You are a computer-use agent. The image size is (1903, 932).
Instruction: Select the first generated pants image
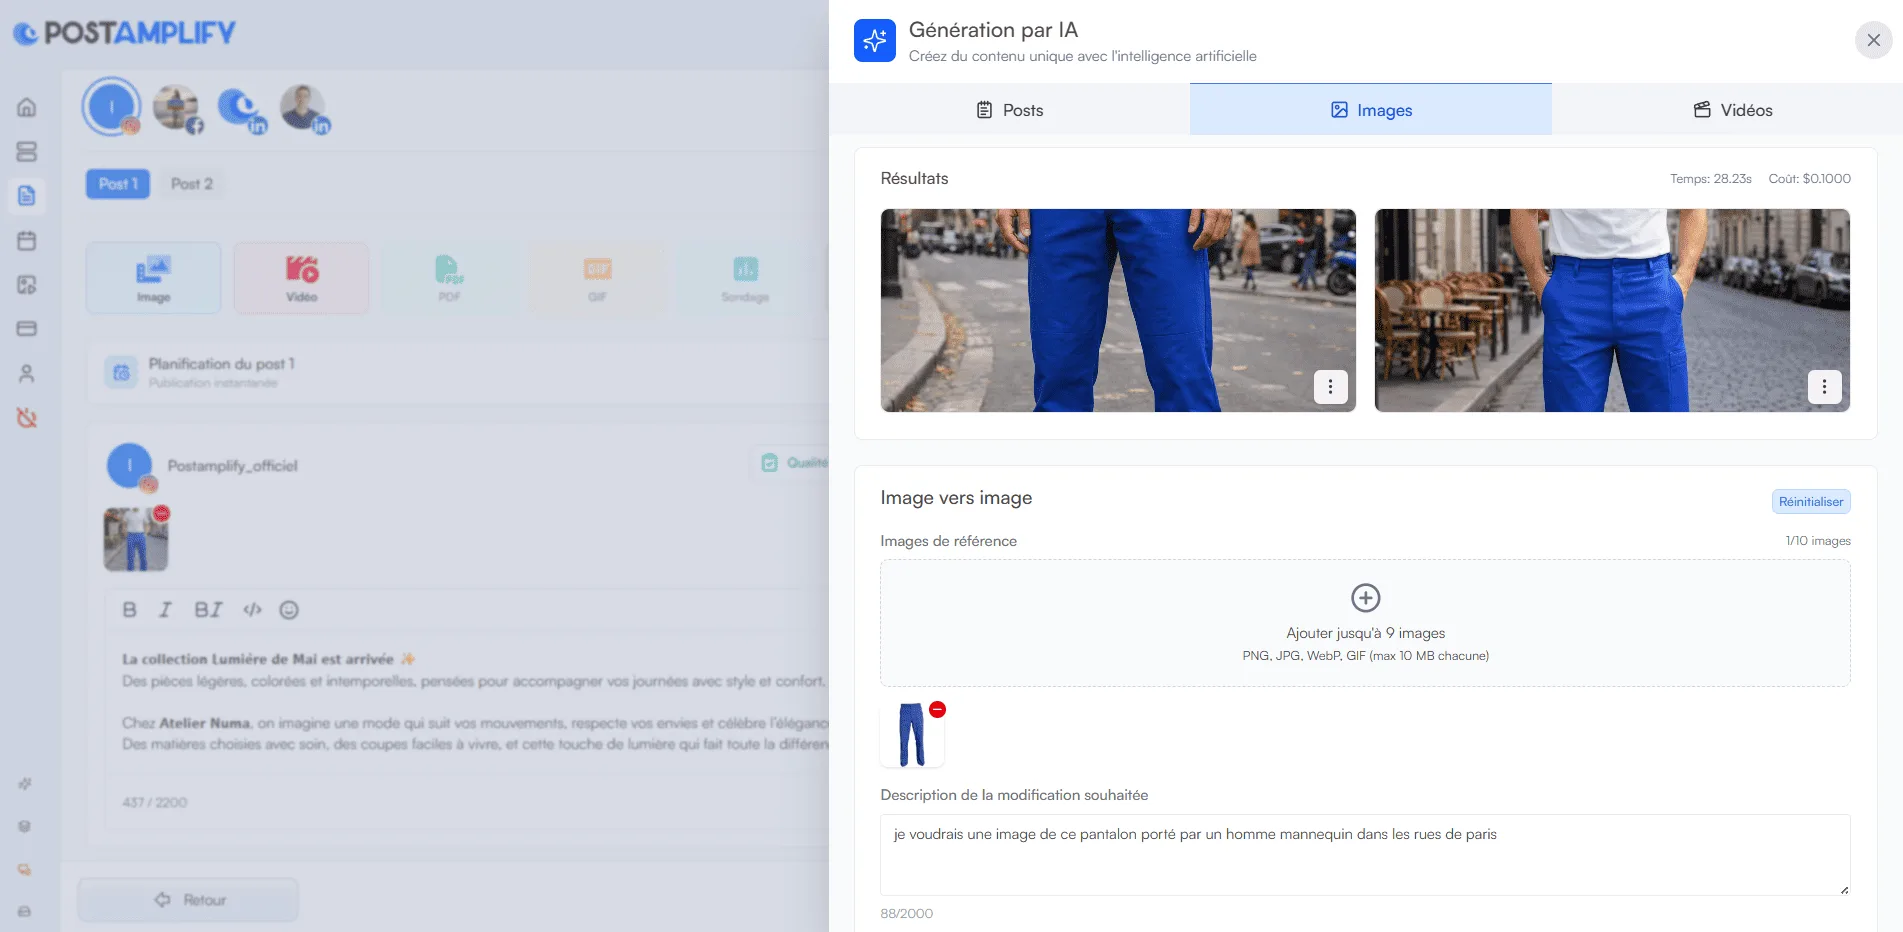[1118, 310]
